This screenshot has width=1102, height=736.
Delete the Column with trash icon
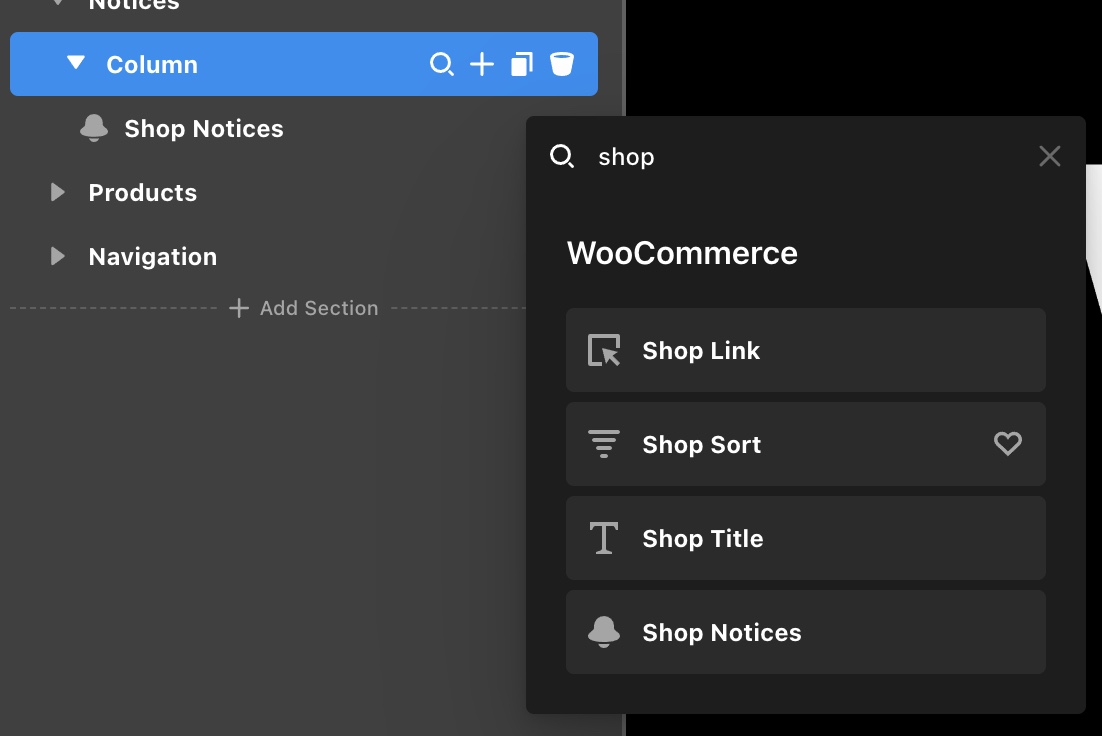562,64
